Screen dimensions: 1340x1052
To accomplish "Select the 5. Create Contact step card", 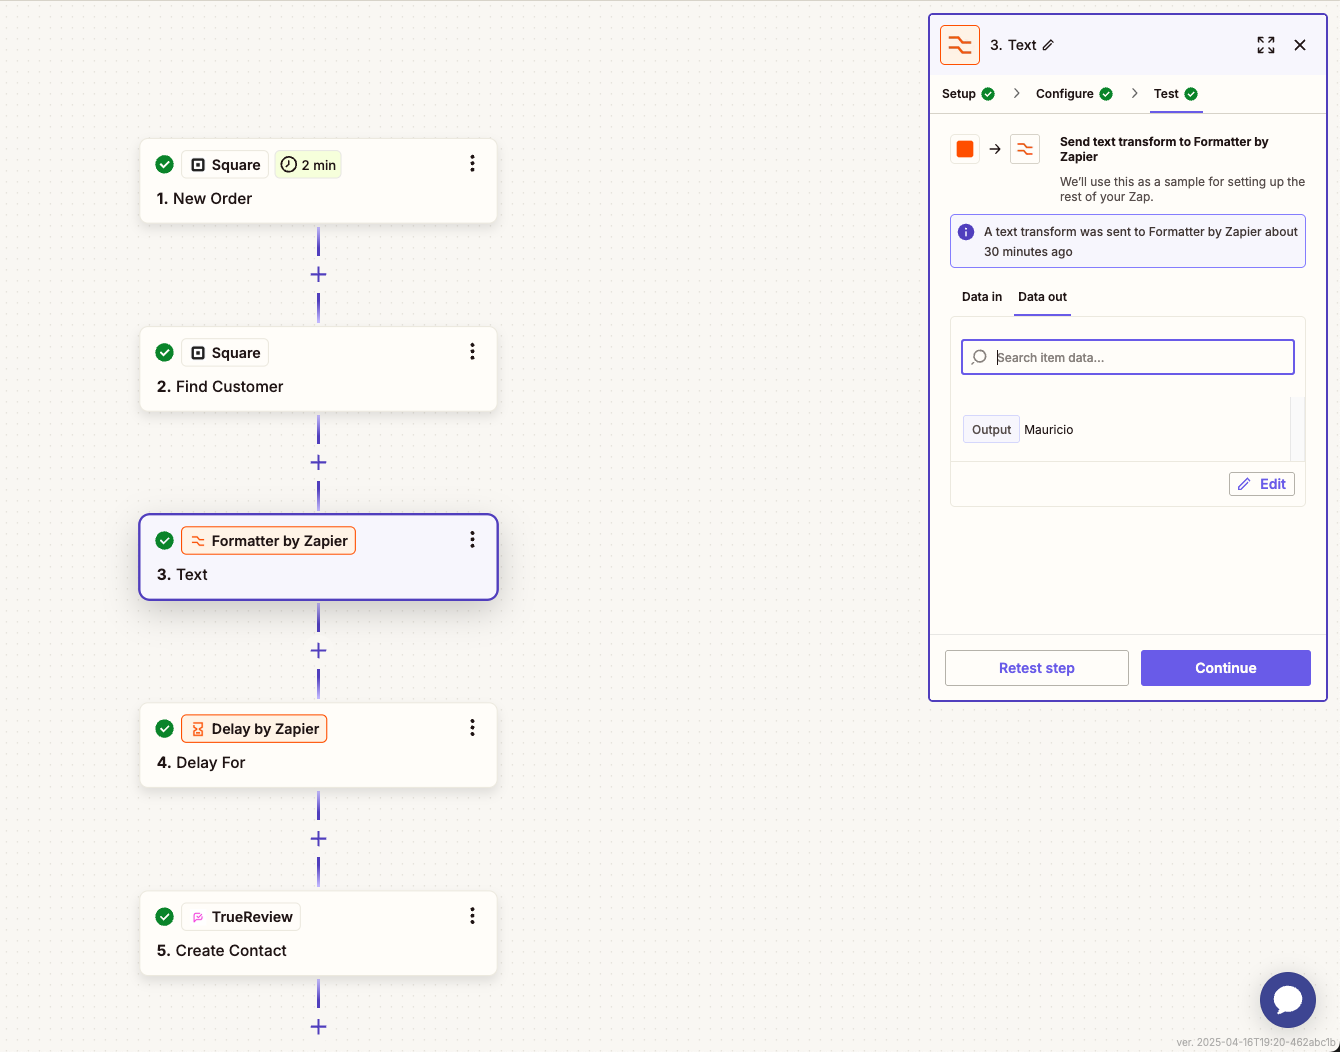I will coord(318,933).
